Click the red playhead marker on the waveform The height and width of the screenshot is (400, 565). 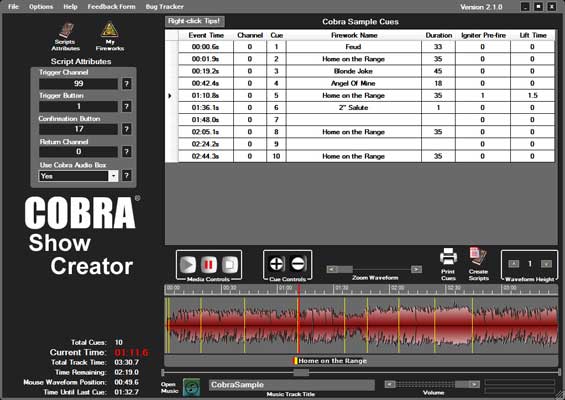298,319
